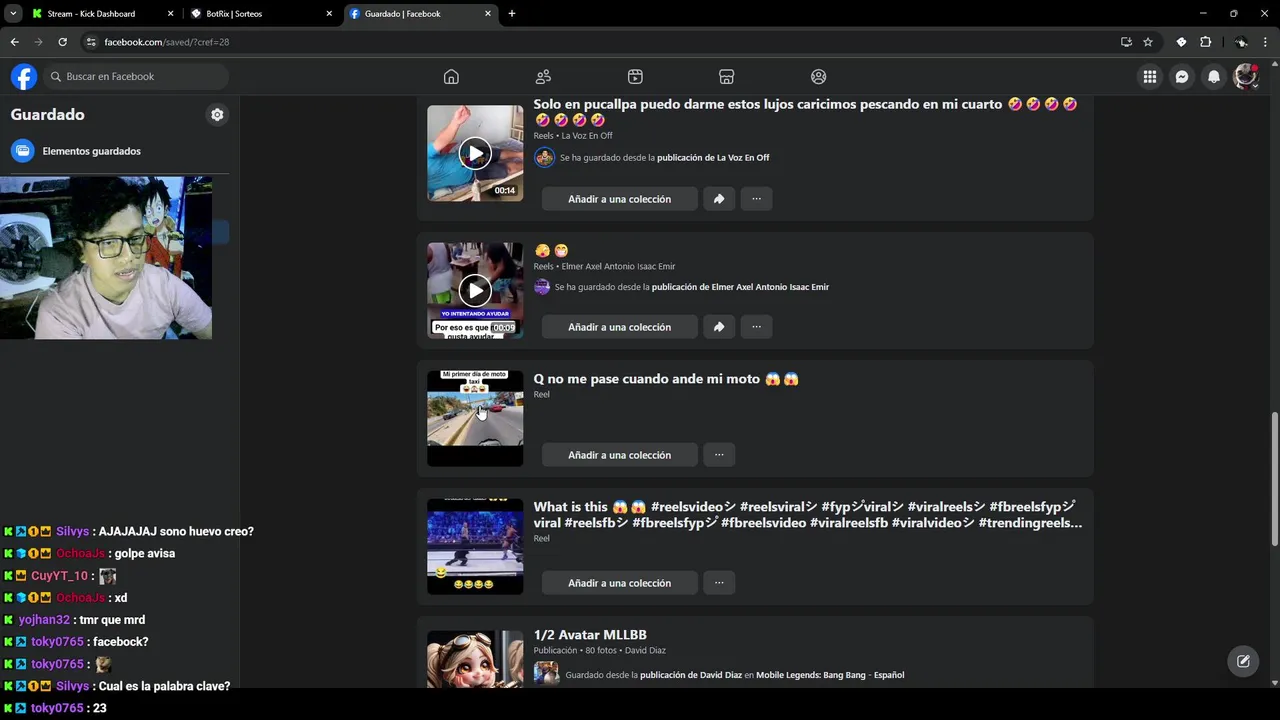Open more options for 'What is this' reel
Screen dimensions: 1280x720
coord(719,583)
